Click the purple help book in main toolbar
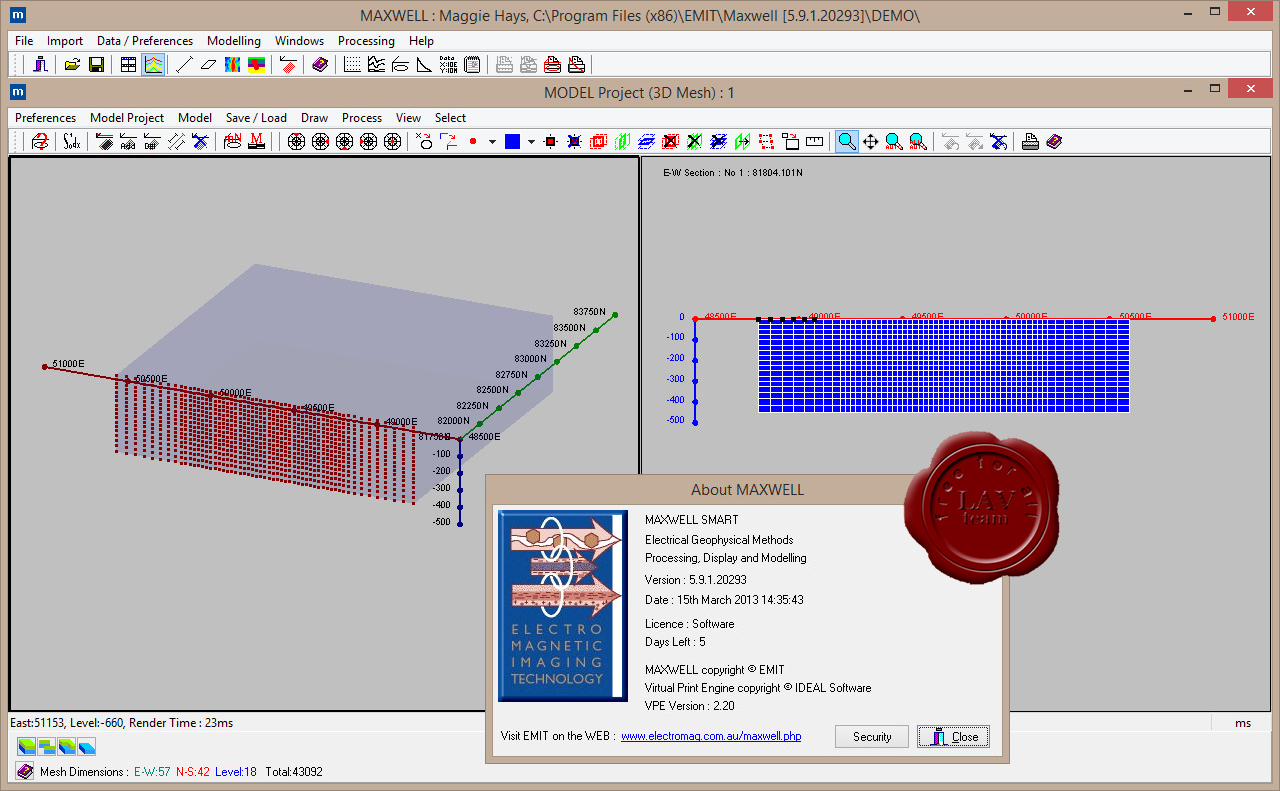 (319, 65)
